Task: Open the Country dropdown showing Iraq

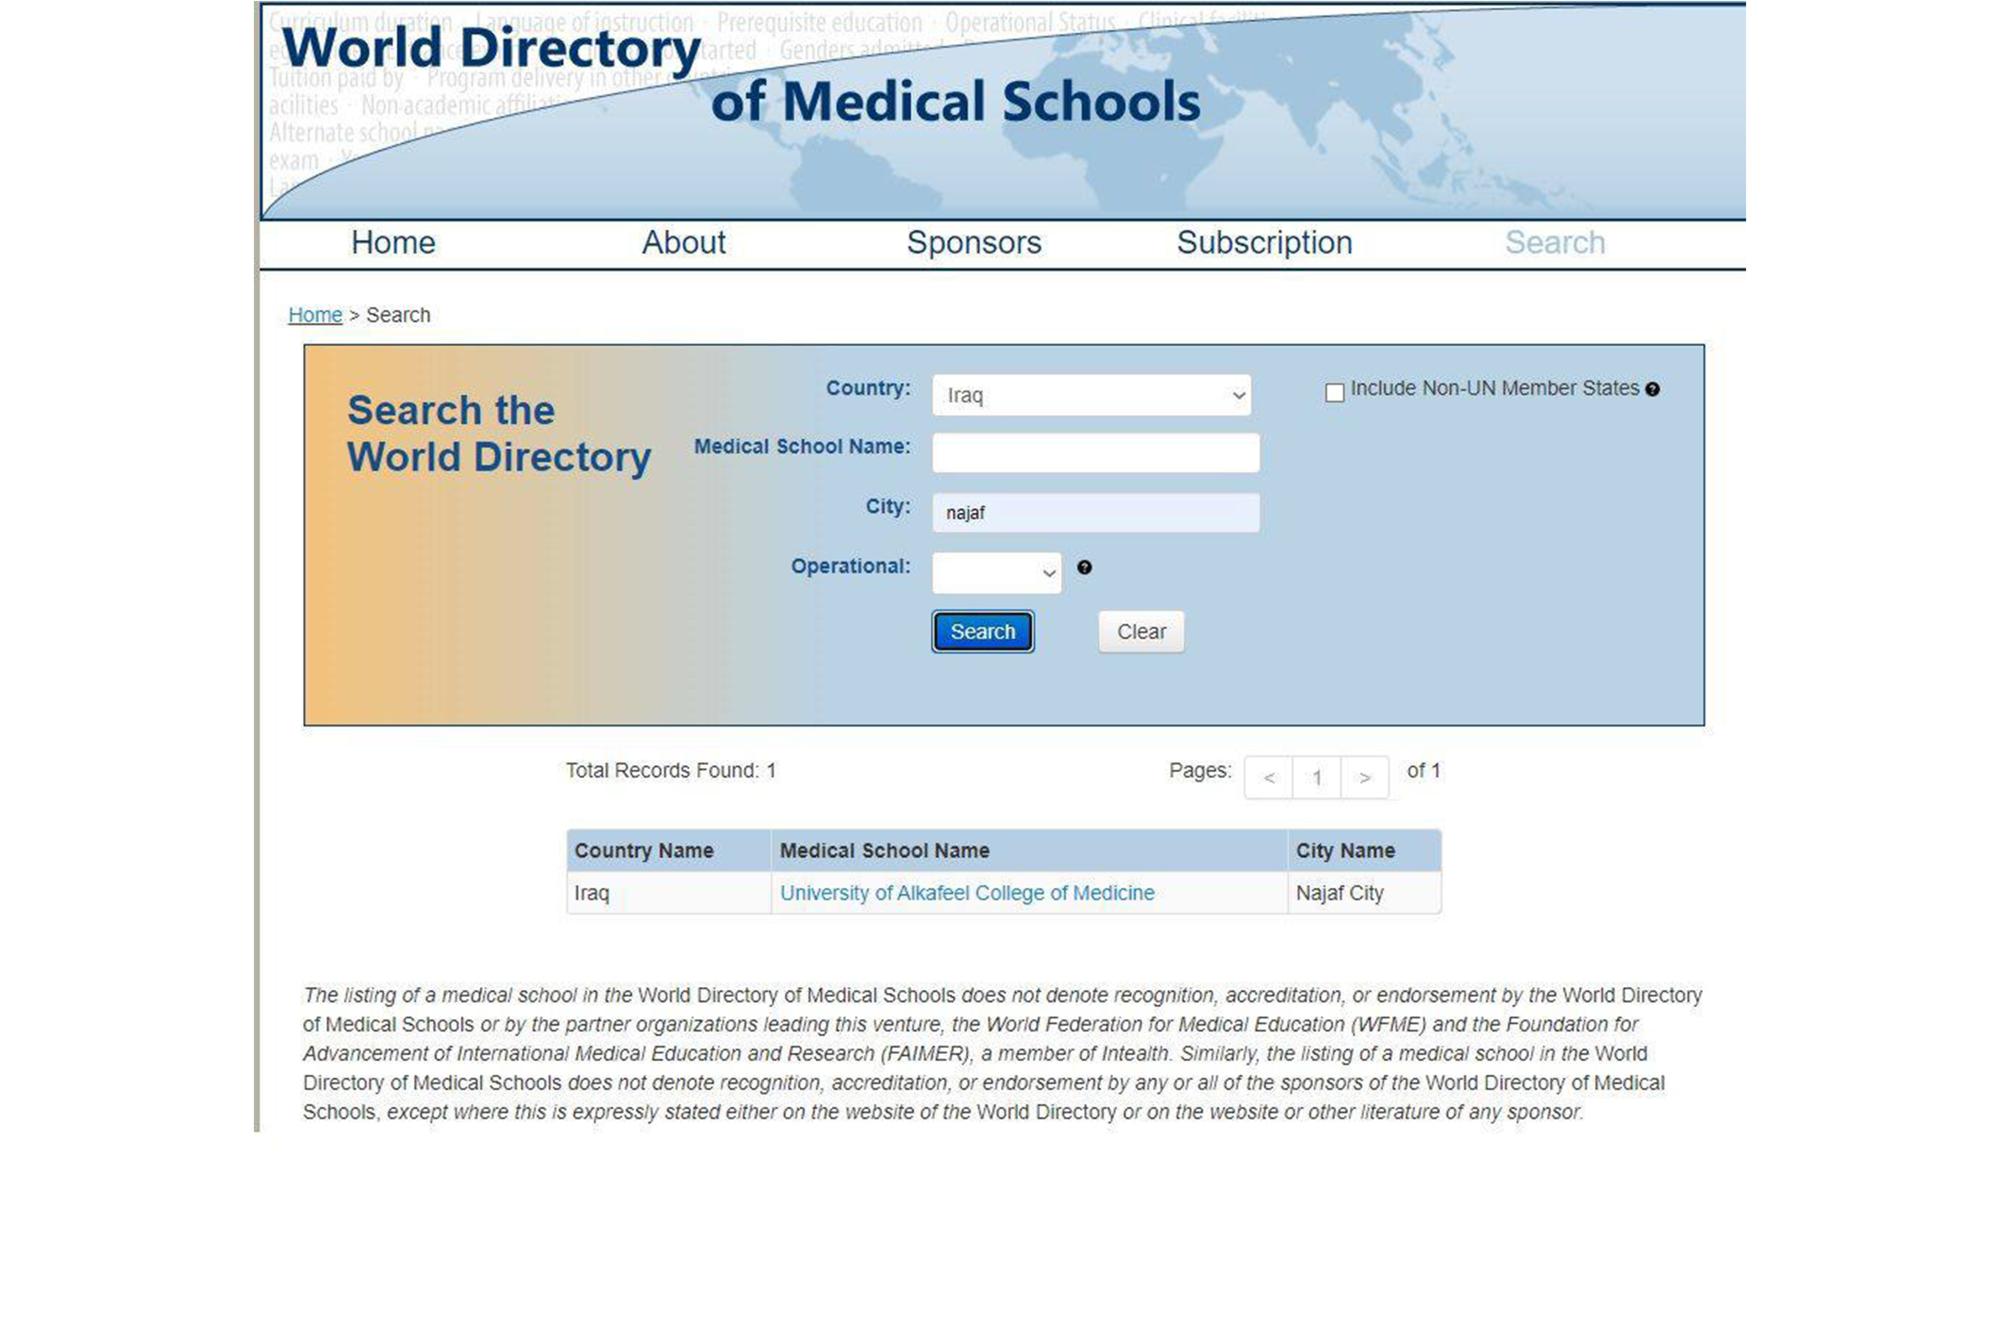Action: (1091, 395)
